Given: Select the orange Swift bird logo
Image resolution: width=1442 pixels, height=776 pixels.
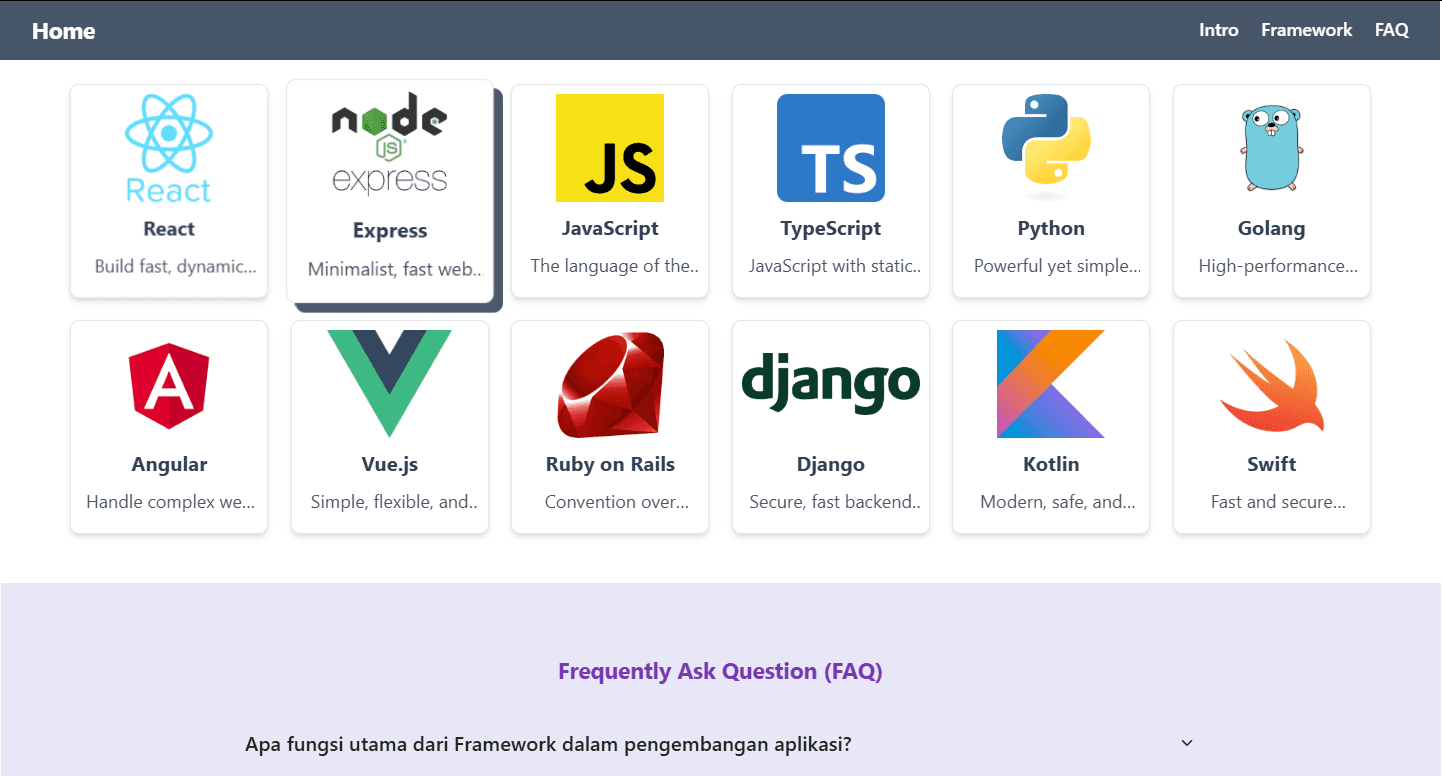Looking at the screenshot, I should [x=1271, y=386].
